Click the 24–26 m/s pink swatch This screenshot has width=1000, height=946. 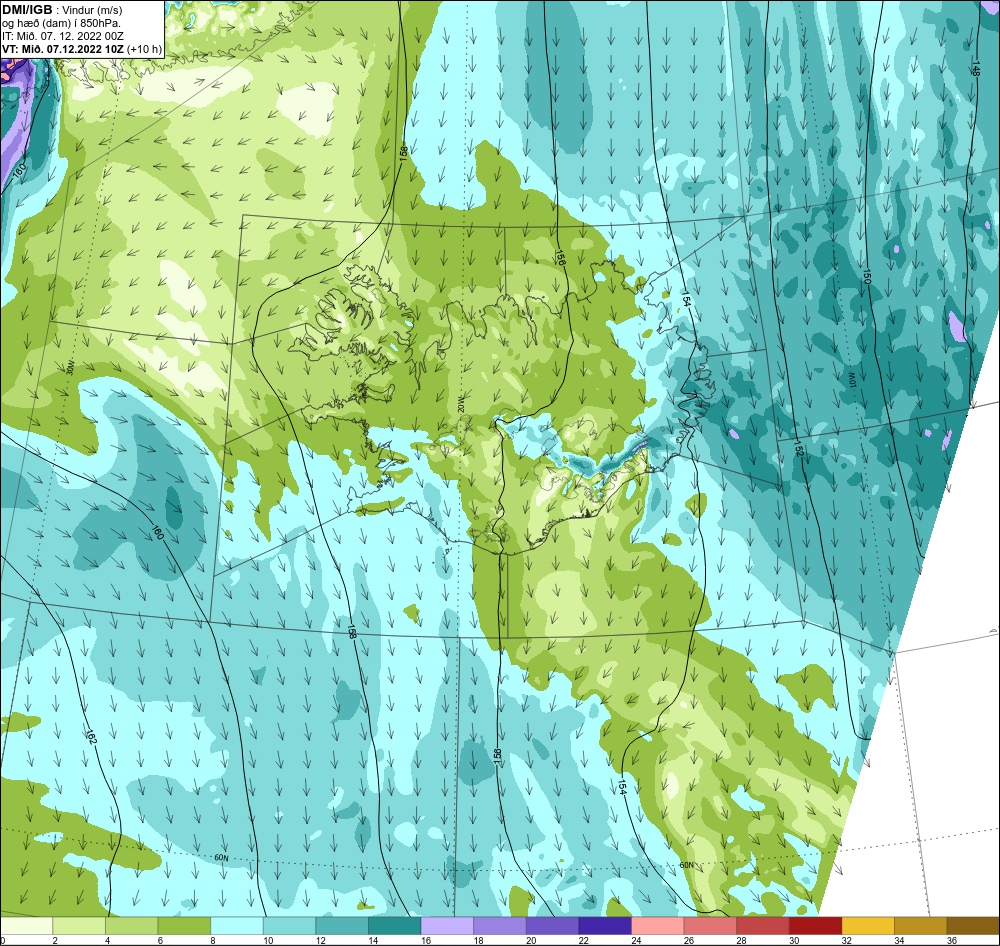[x=658, y=926]
